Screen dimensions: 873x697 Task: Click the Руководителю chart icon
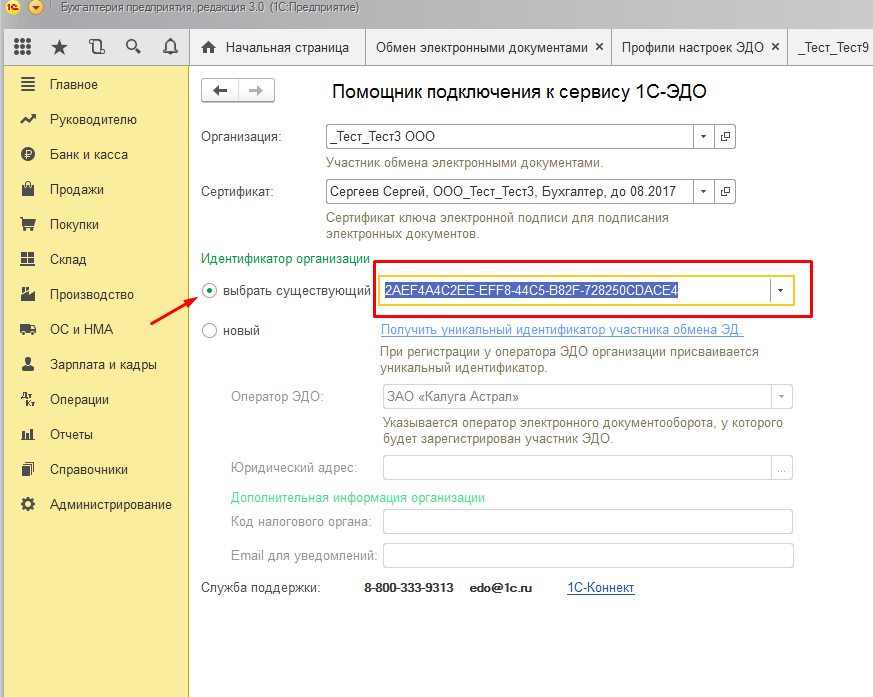click(x=28, y=119)
